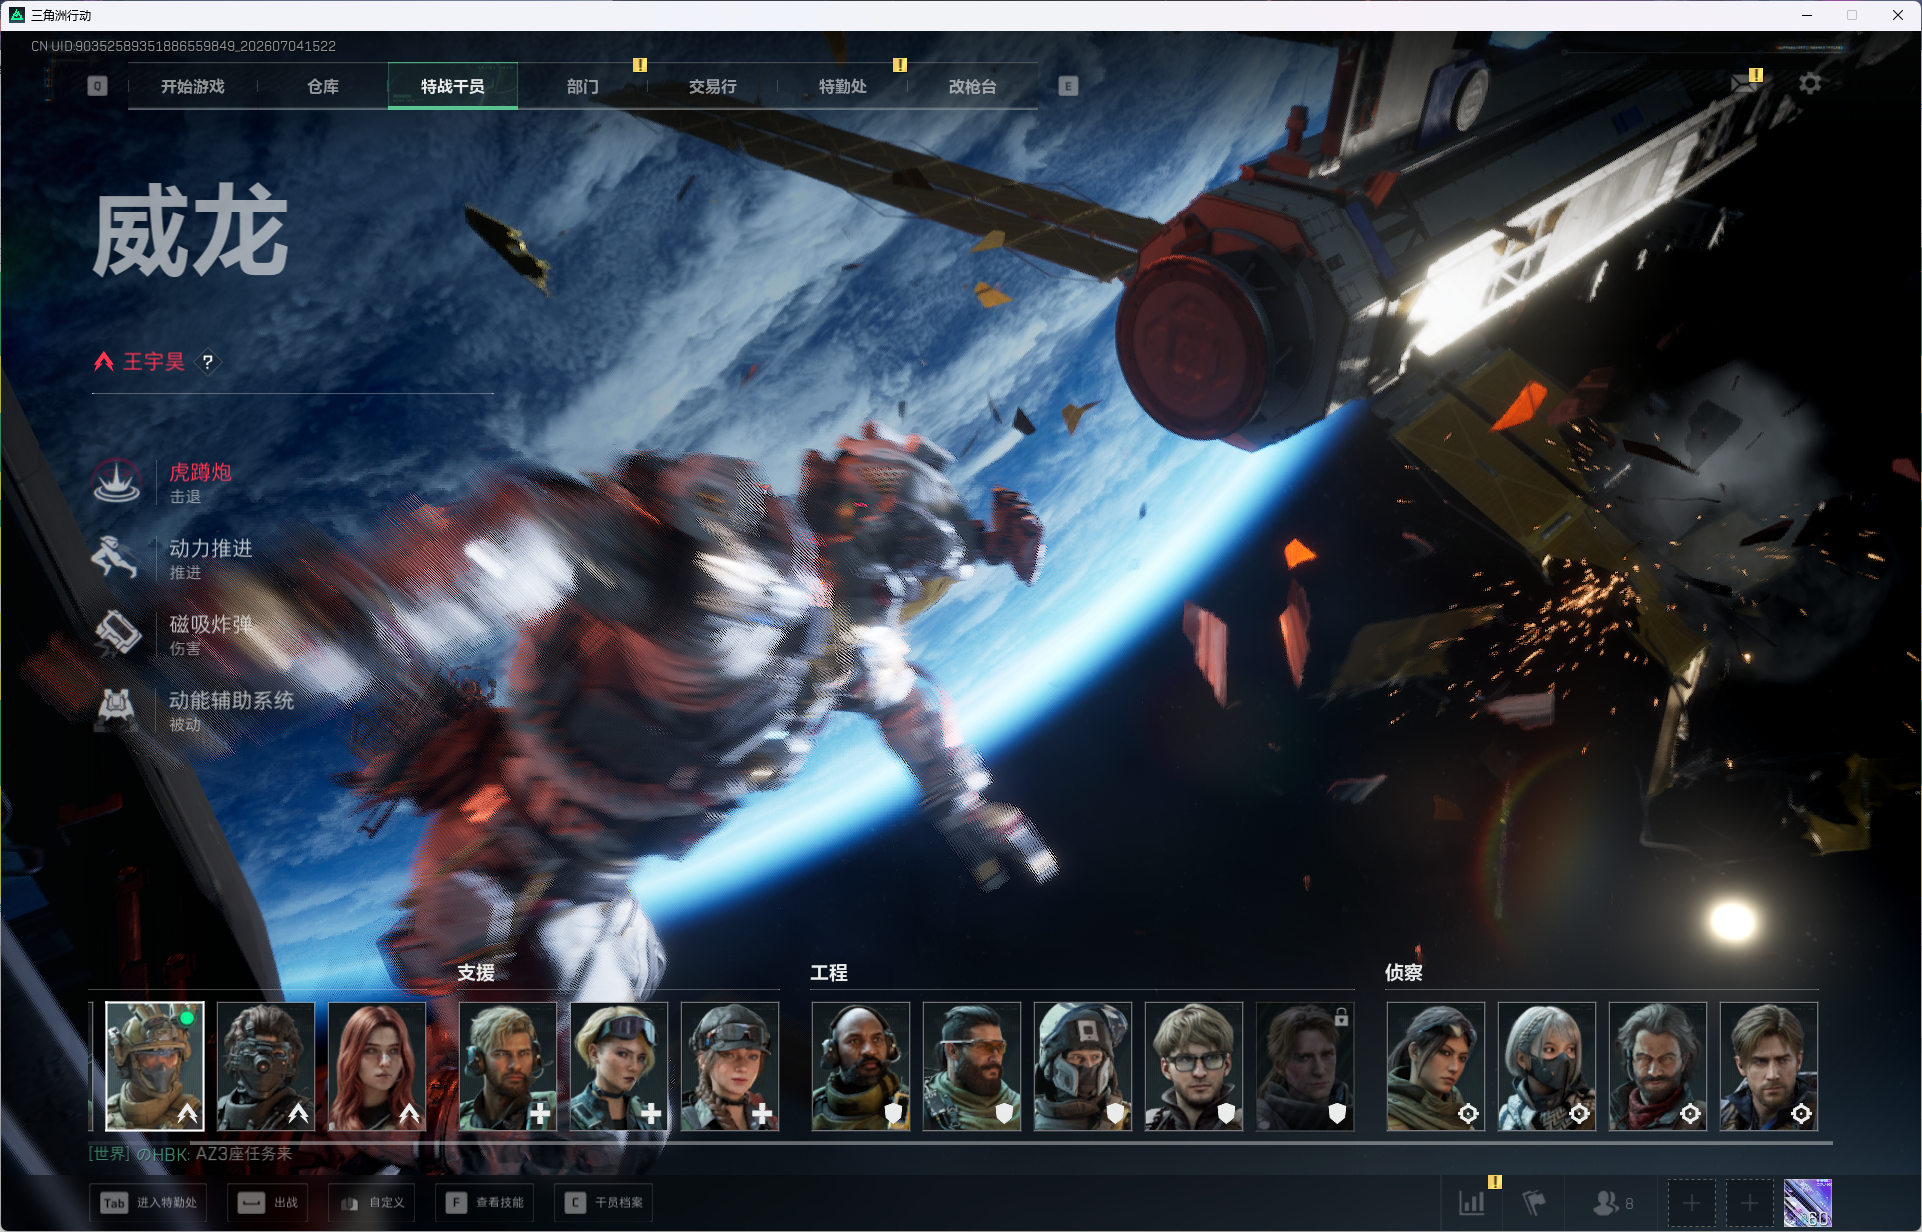Screen dimensions: 1922x1232
Task: Select the 磁吸炸弹 skill icon
Action: (x=118, y=634)
